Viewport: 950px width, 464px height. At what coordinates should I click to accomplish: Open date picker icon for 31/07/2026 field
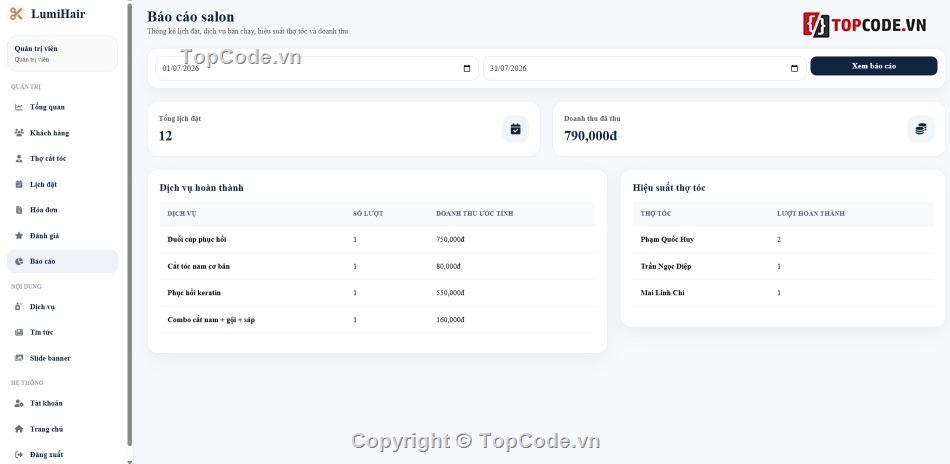(794, 68)
